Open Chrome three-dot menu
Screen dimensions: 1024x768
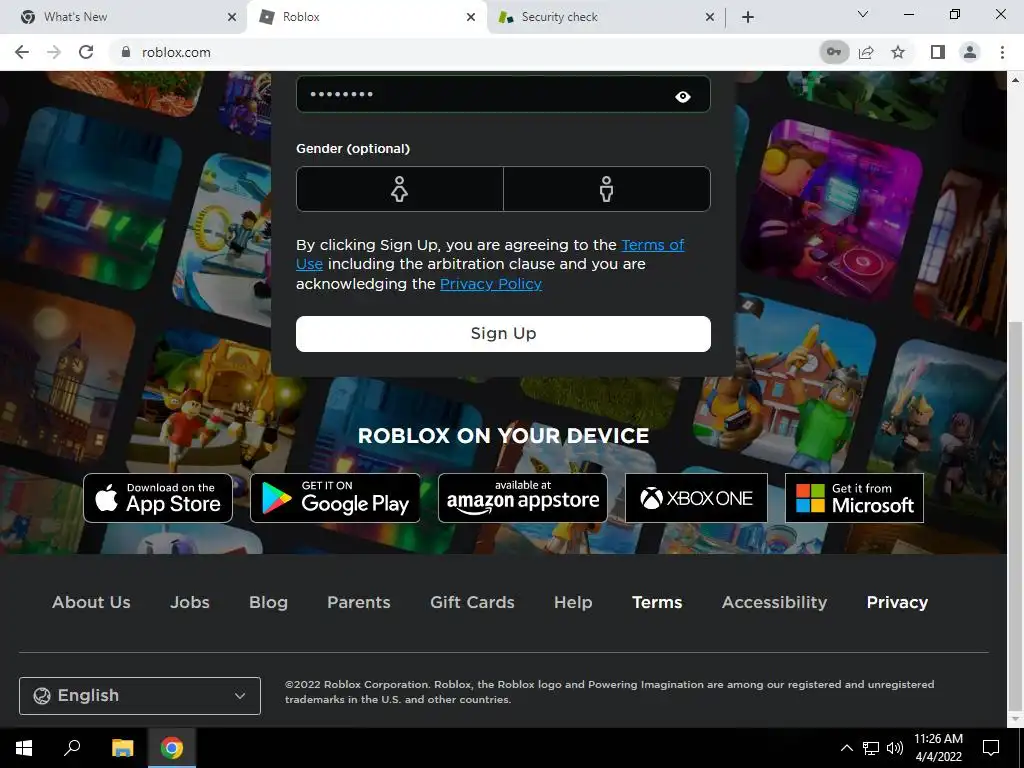1002,52
